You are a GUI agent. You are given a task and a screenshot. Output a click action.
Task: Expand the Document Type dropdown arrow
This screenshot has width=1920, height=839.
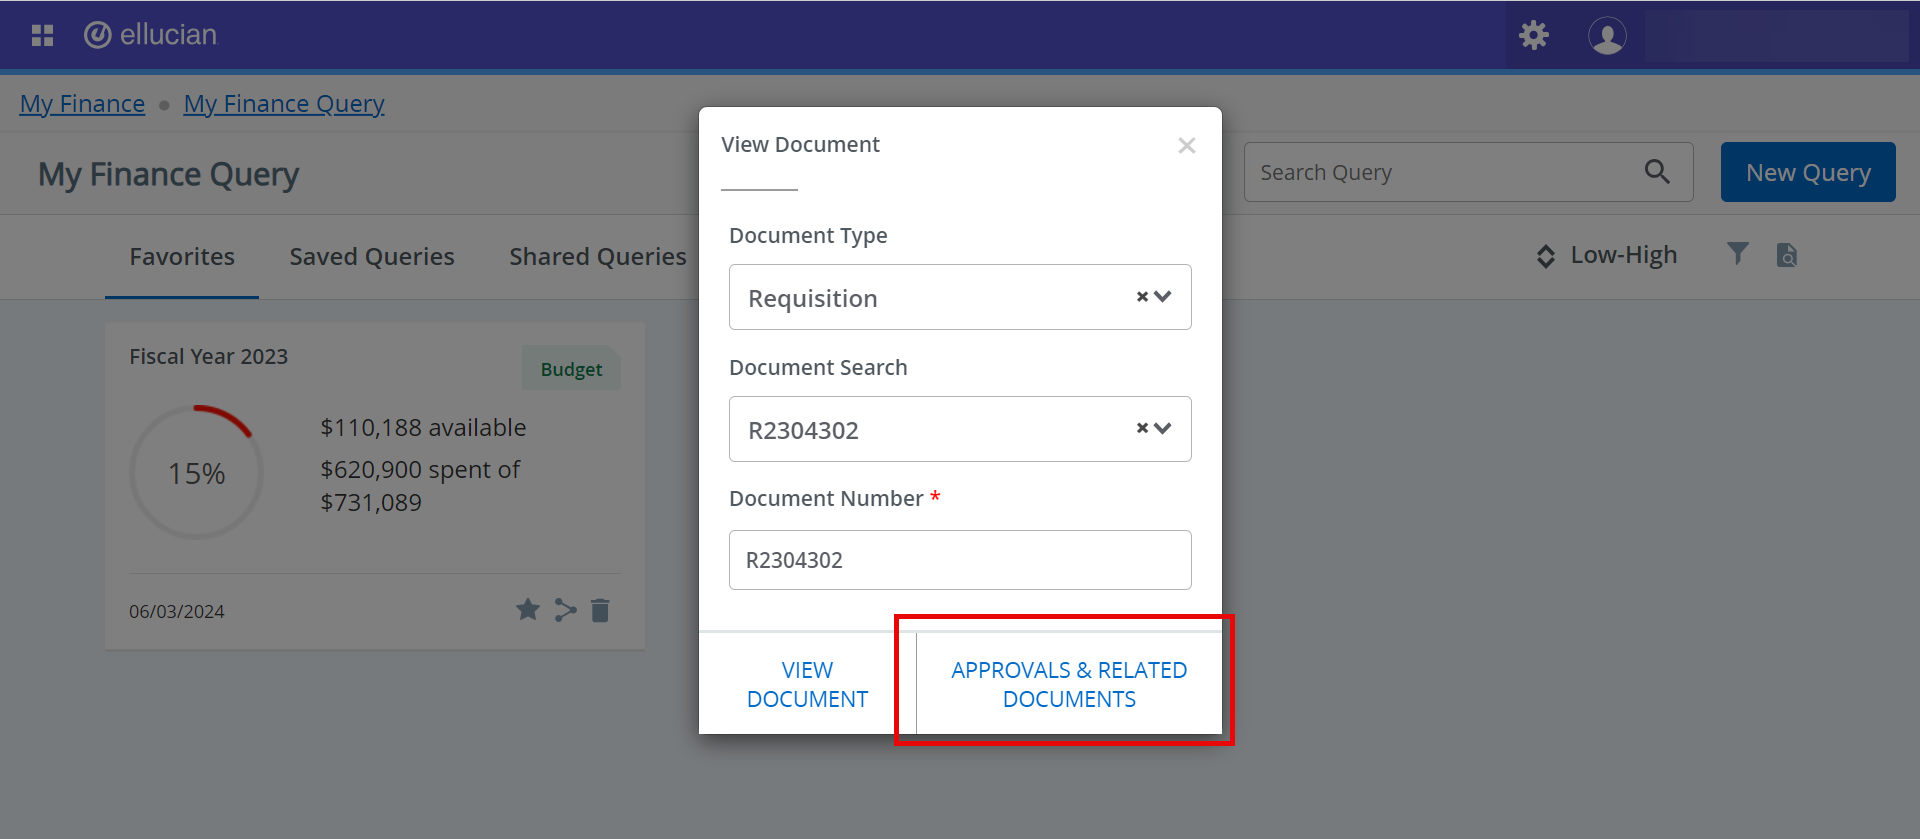click(1163, 297)
